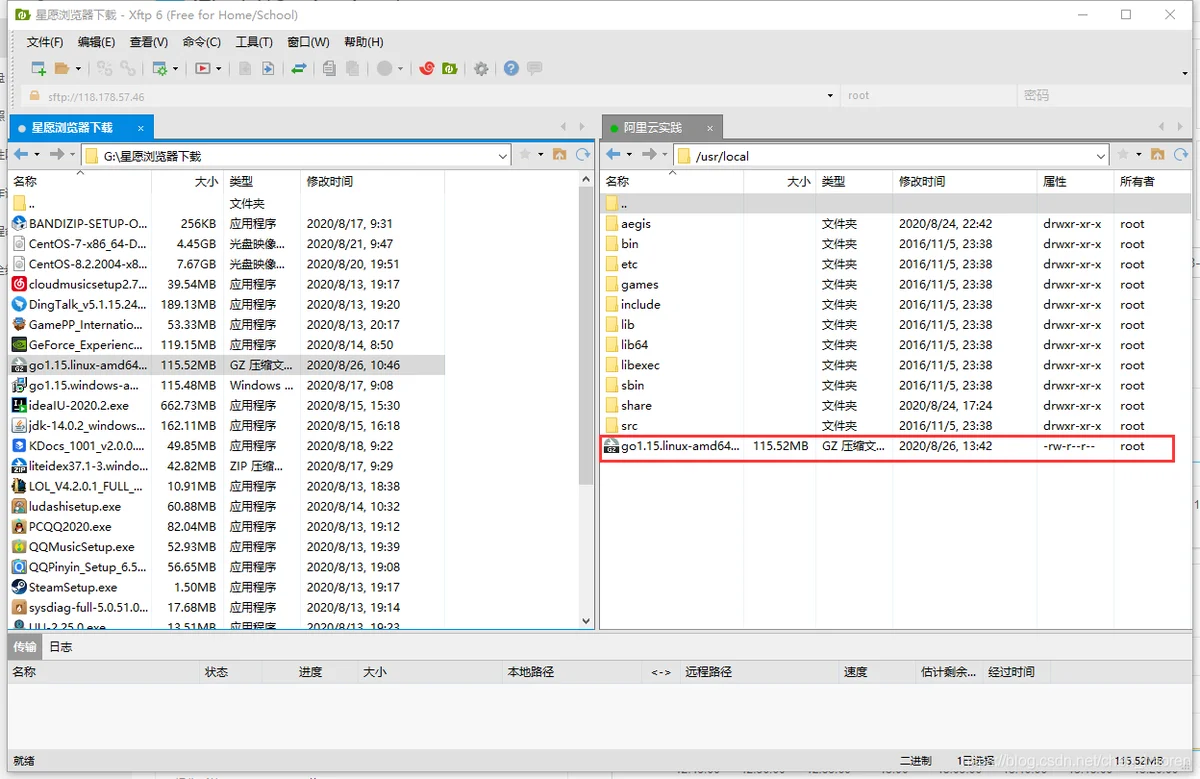Close the 阿里云实践 tab
This screenshot has width=1200, height=779.
point(710,128)
